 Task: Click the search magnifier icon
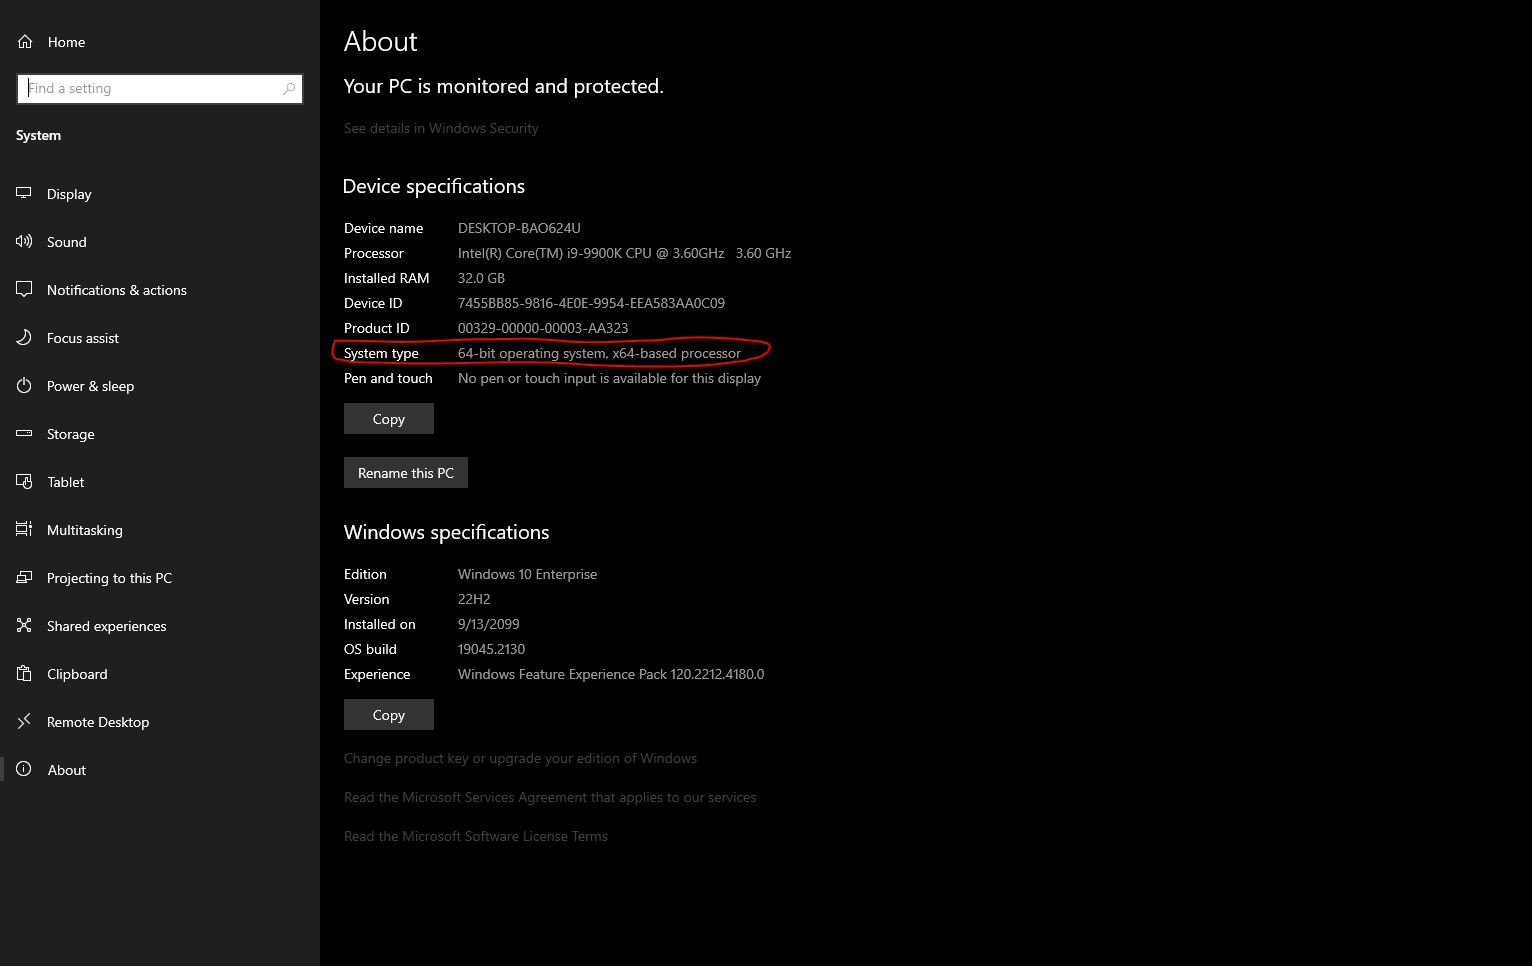[289, 88]
